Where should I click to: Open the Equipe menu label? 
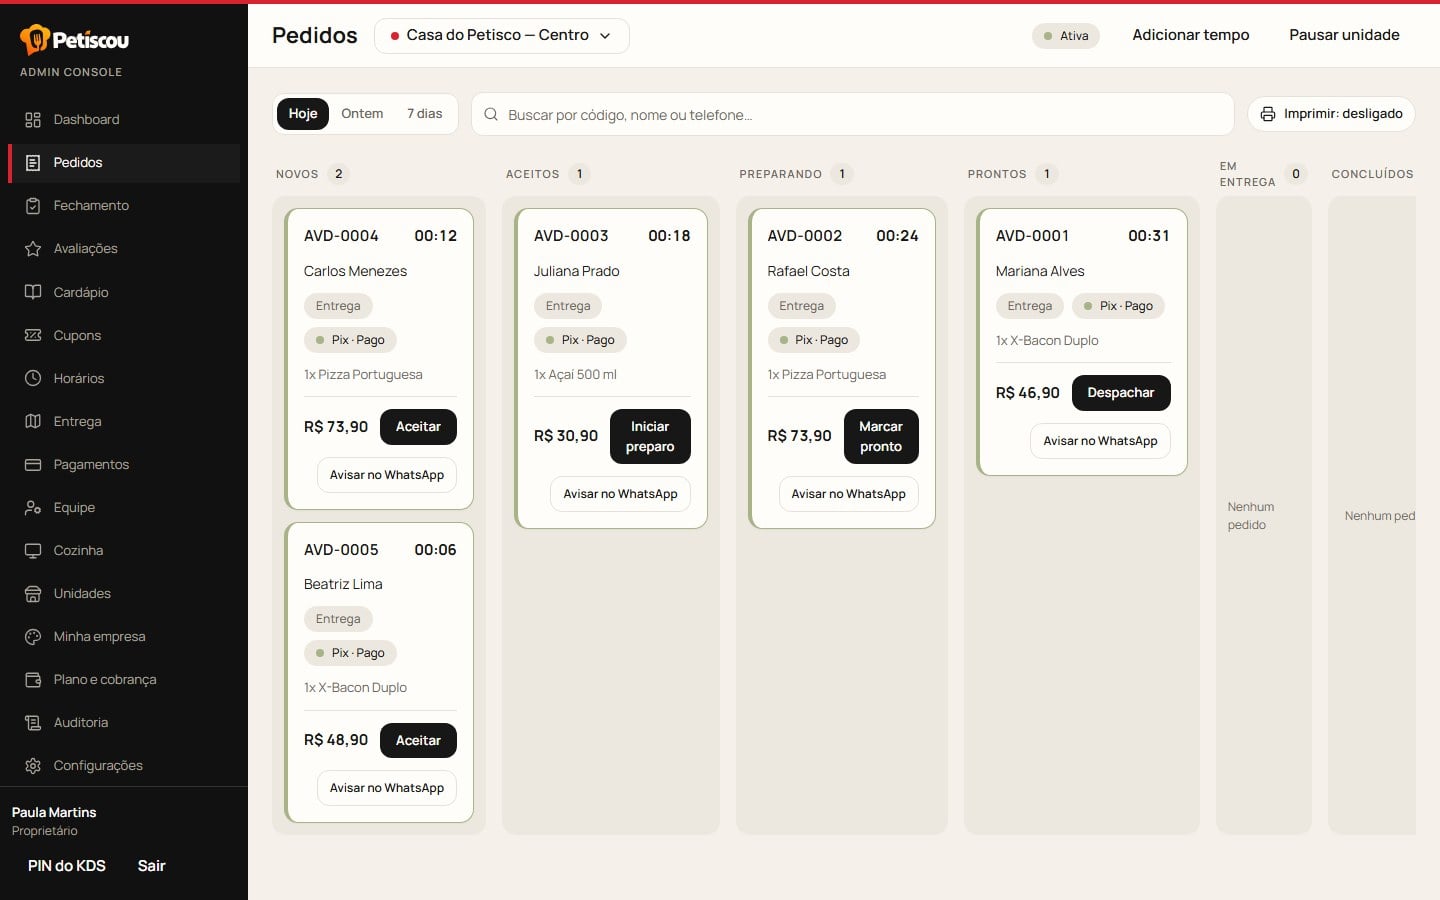coord(74,507)
